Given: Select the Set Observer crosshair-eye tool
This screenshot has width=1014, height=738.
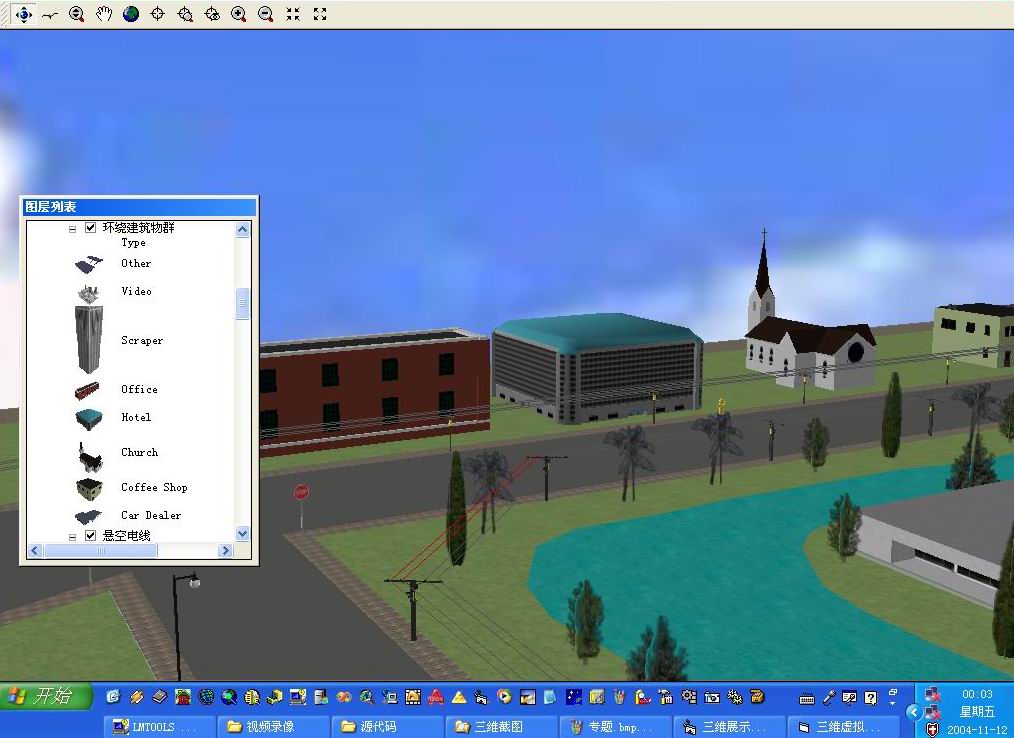Looking at the screenshot, I should 212,14.
